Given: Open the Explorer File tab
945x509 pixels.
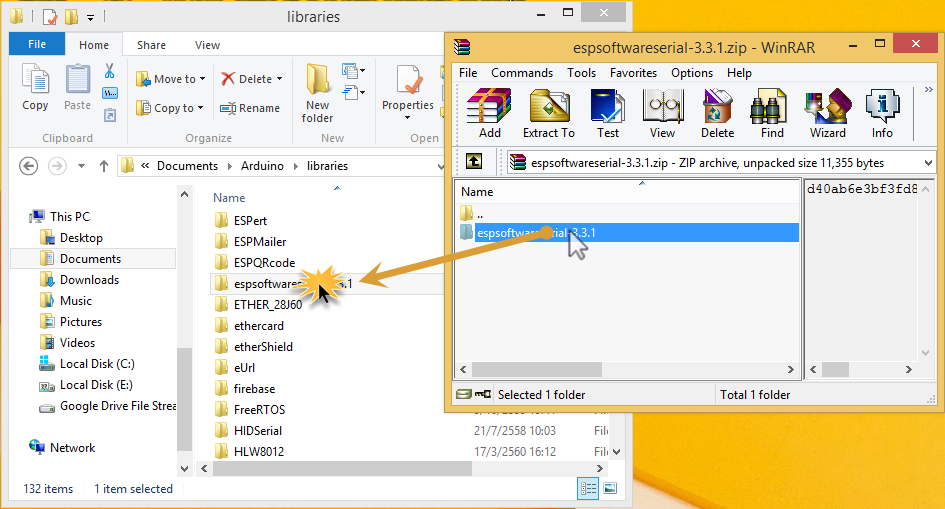Looking at the screenshot, I should pyautogui.click(x=37, y=44).
